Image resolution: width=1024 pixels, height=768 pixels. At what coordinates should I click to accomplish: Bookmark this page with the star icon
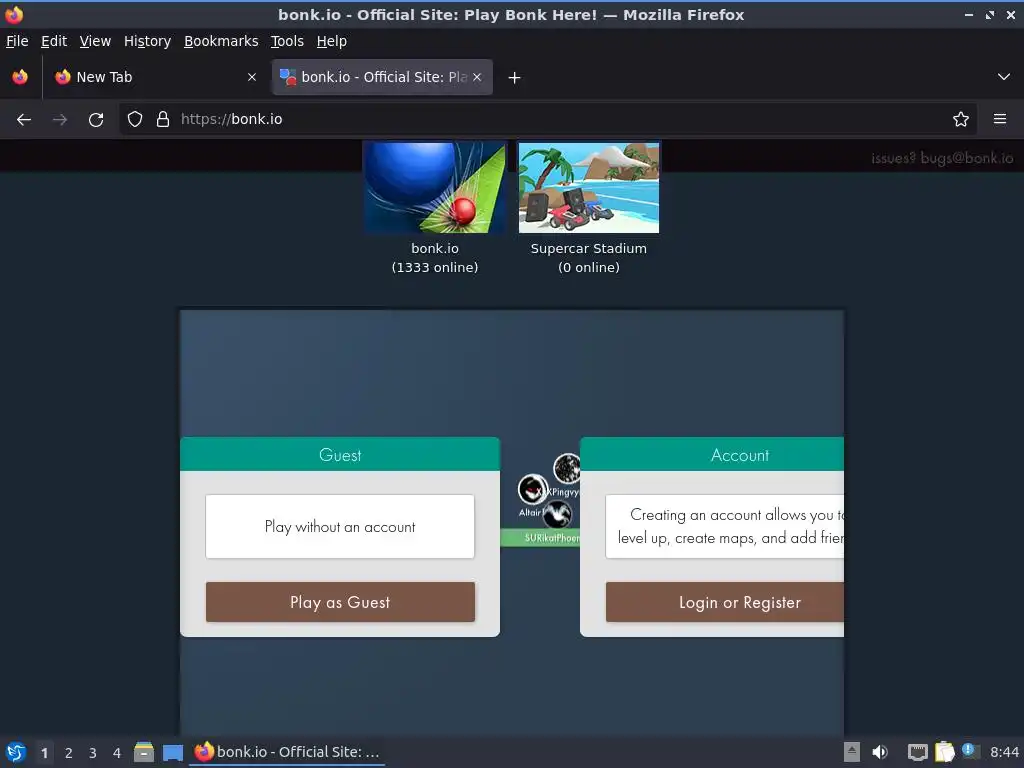click(x=961, y=120)
